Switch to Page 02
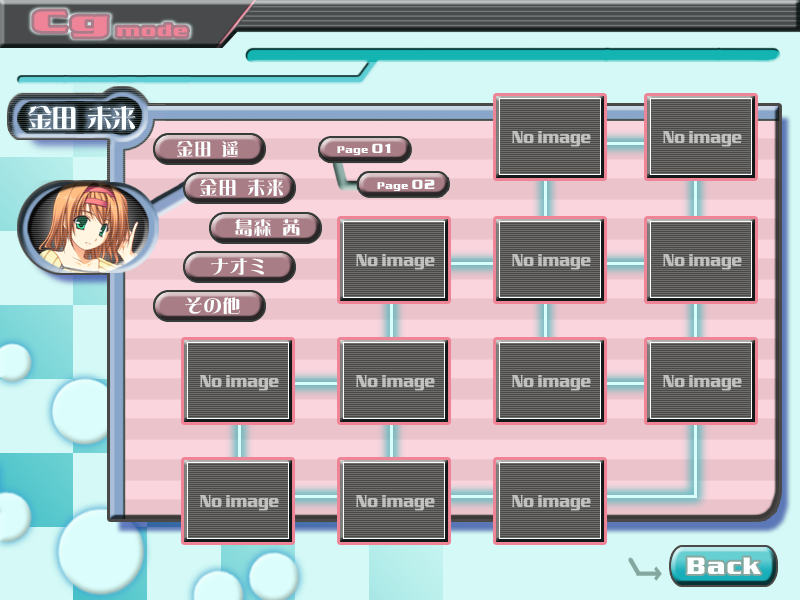 pyautogui.click(x=403, y=185)
